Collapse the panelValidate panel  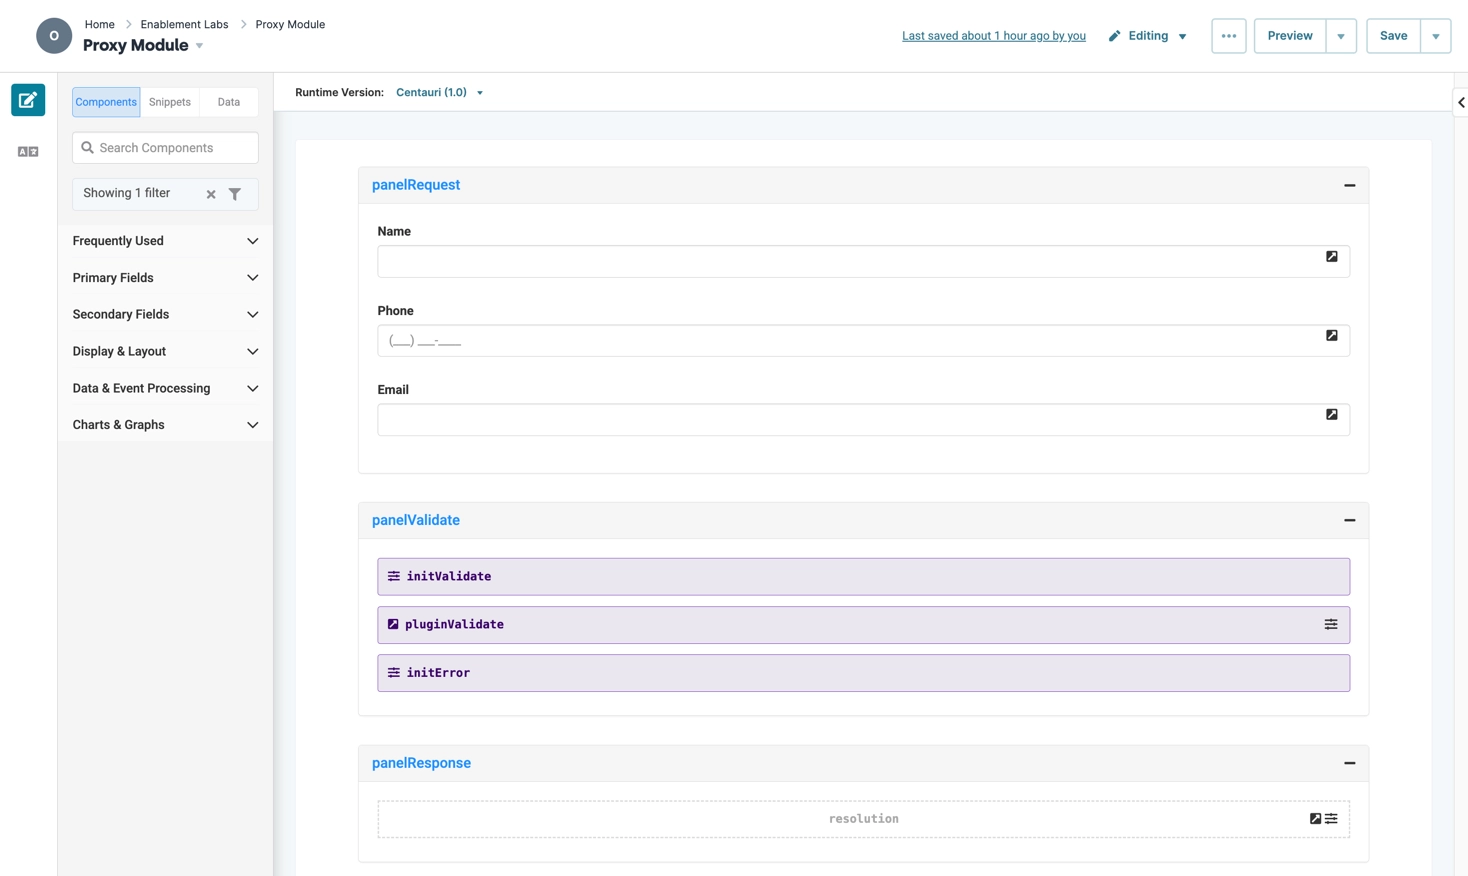pyautogui.click(x=1349, y=520)
